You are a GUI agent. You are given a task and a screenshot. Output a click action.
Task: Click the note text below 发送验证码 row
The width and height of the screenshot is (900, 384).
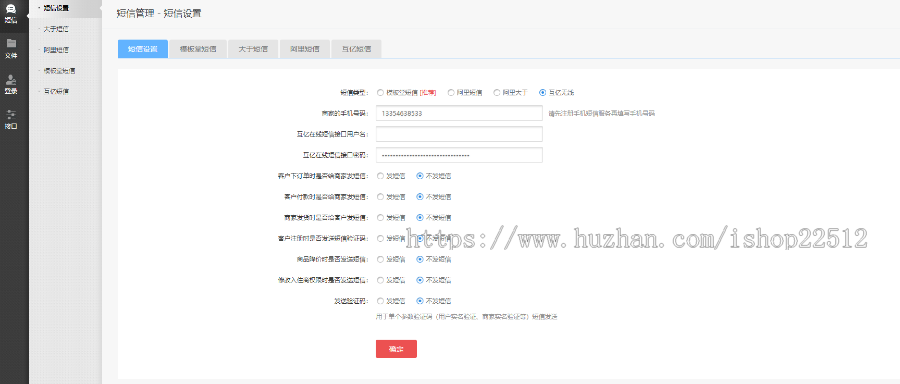(467, 316)
